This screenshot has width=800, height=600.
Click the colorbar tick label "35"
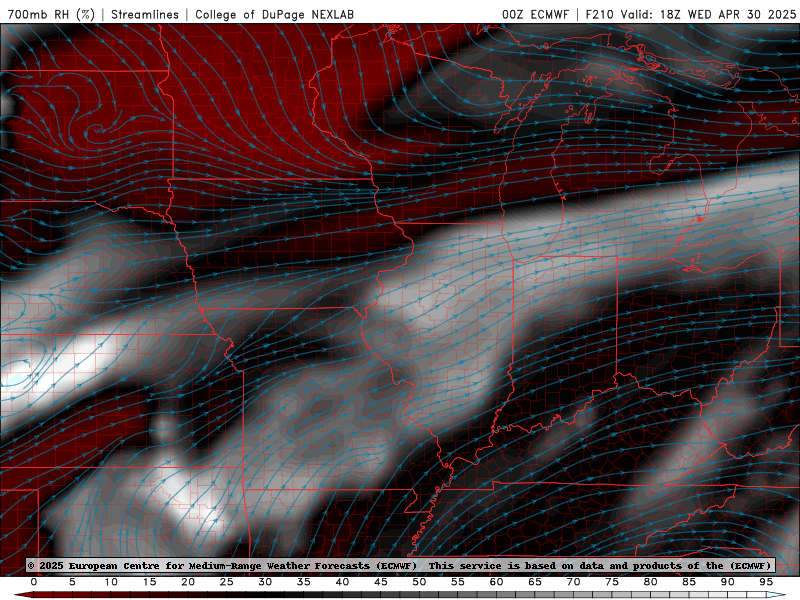point(304,582)
